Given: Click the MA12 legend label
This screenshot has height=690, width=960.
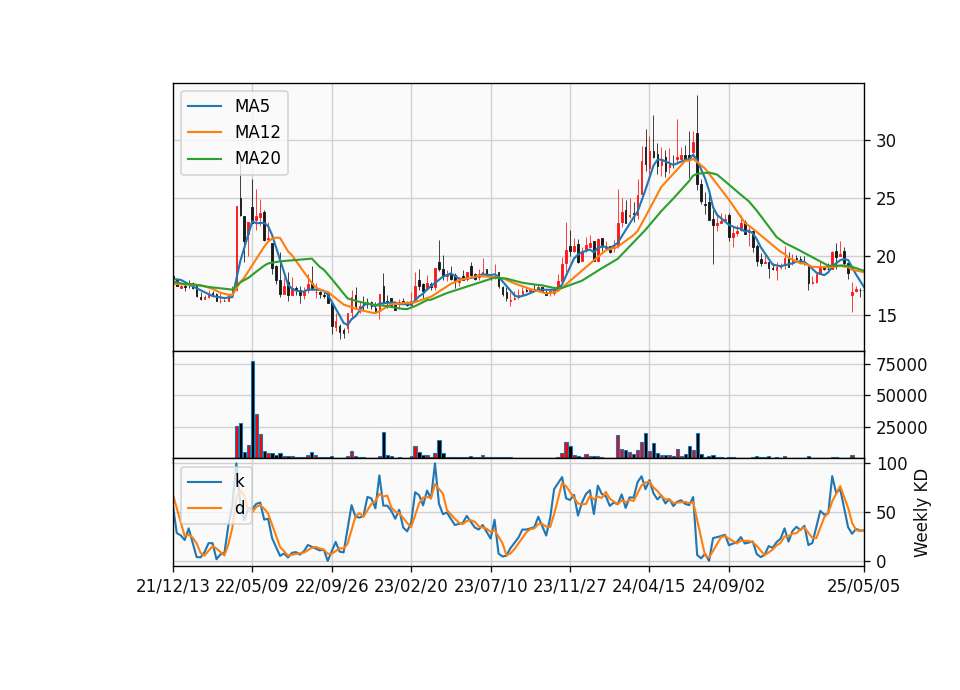Looking at the screenshot, I should pyautogui.click(x=257, y=132).
